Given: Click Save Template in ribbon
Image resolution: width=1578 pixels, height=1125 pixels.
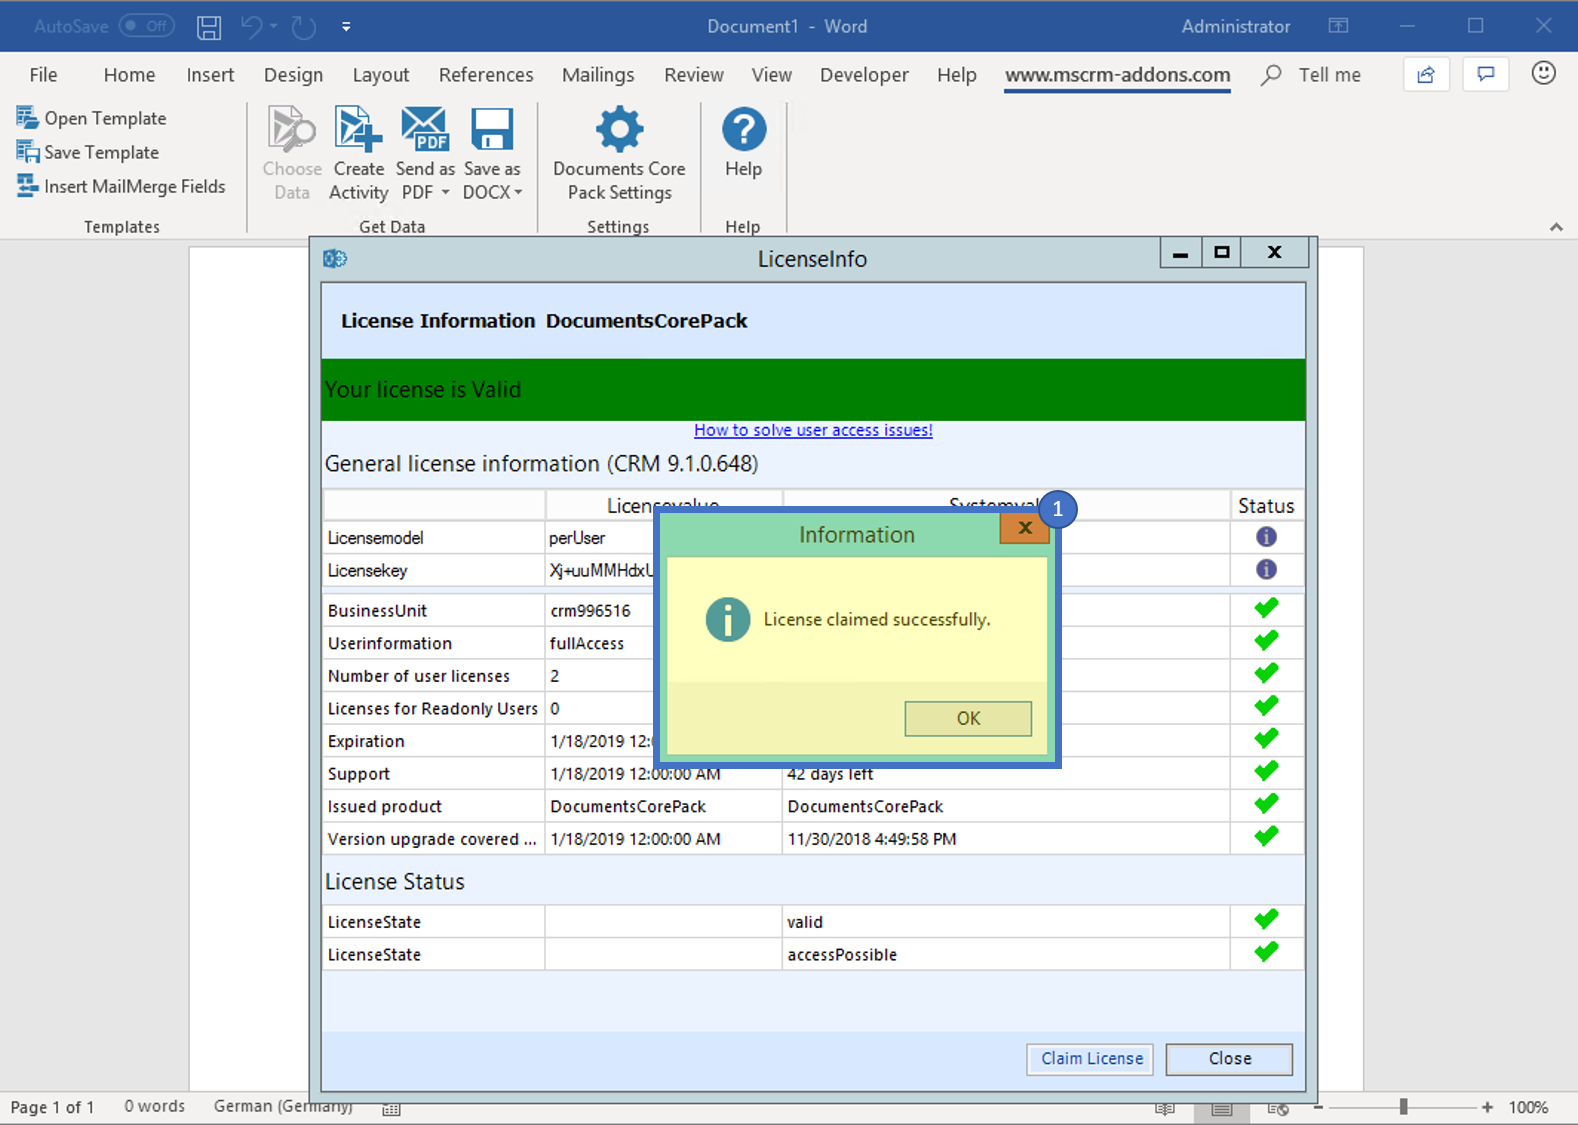Looking at the screenshot, I should tap(87, 152).
